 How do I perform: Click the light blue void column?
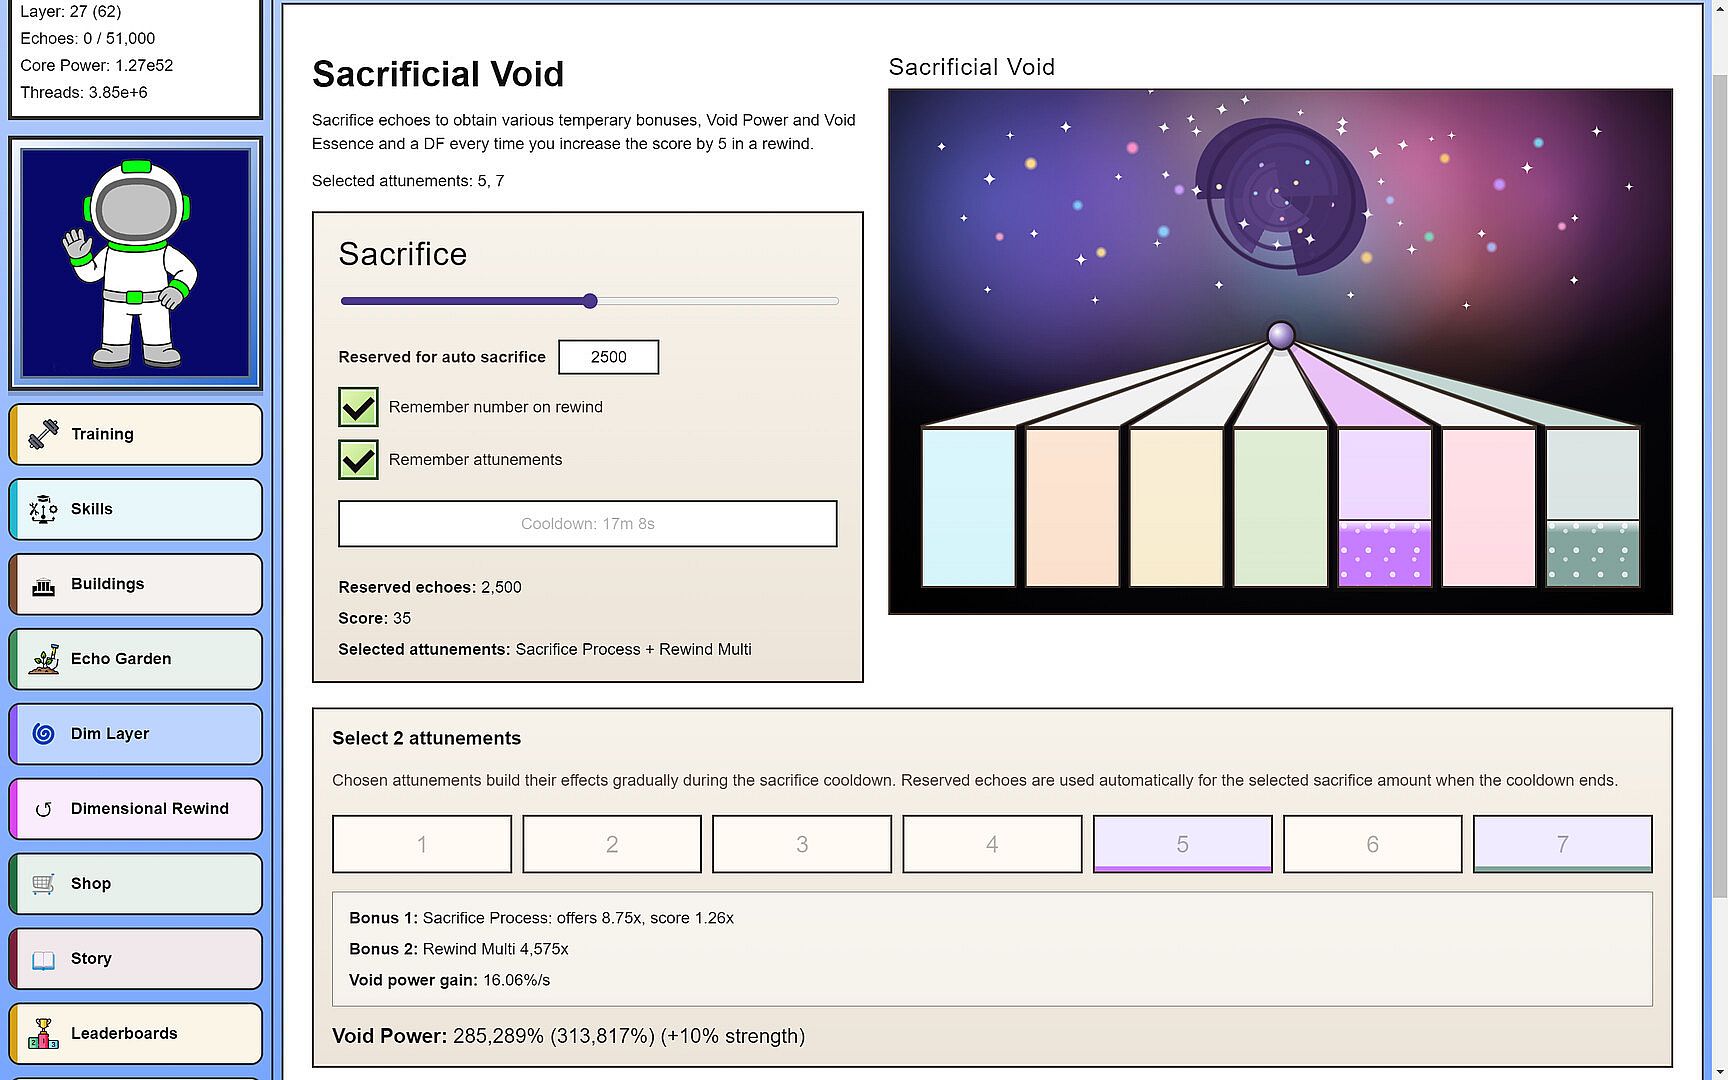click(968, 507)
